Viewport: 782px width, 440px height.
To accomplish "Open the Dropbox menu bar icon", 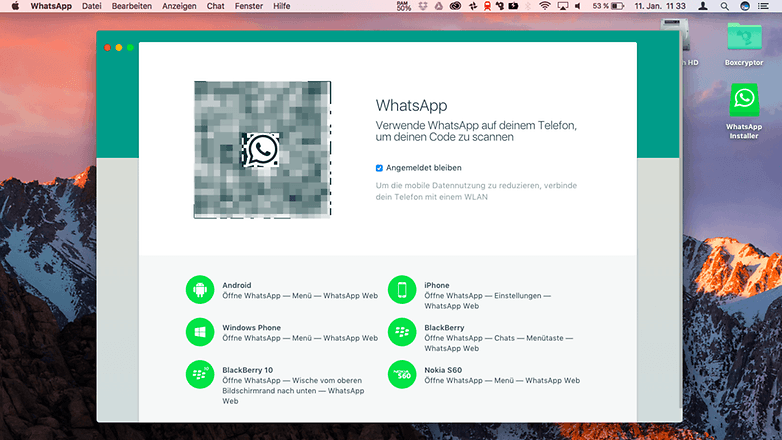I will 422,6.
